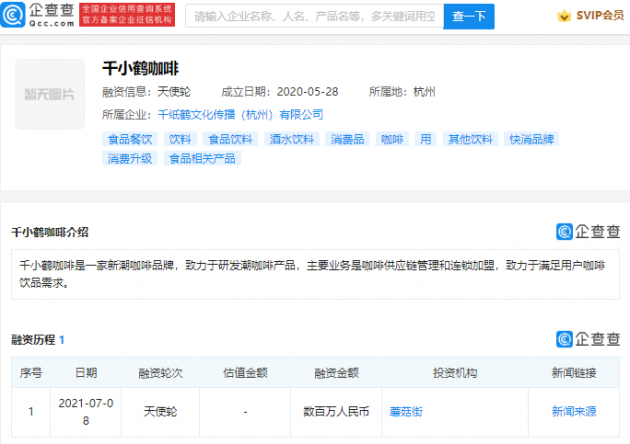This screenshot has width=630, height=444.
Task: Click the 估值金额 column header
Action: pos(245,373)
